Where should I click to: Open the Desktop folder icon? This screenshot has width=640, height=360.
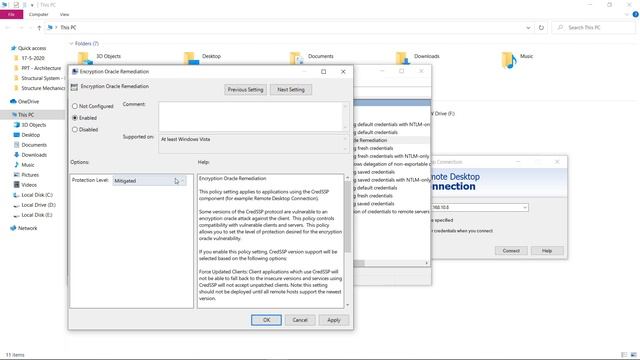click(191, 58)
